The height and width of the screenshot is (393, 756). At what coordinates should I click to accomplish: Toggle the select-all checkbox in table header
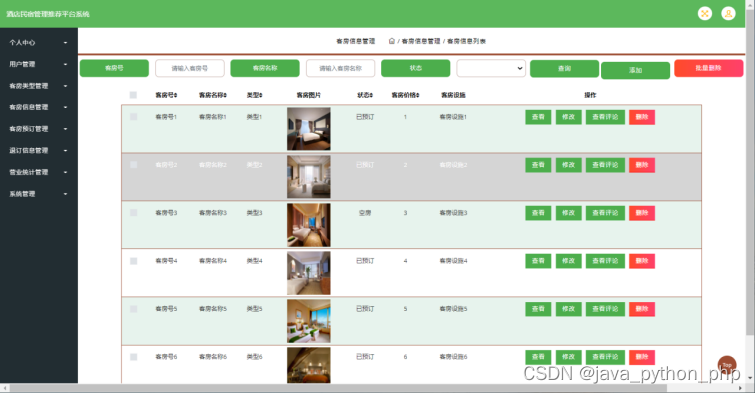[x=133, y=95]
